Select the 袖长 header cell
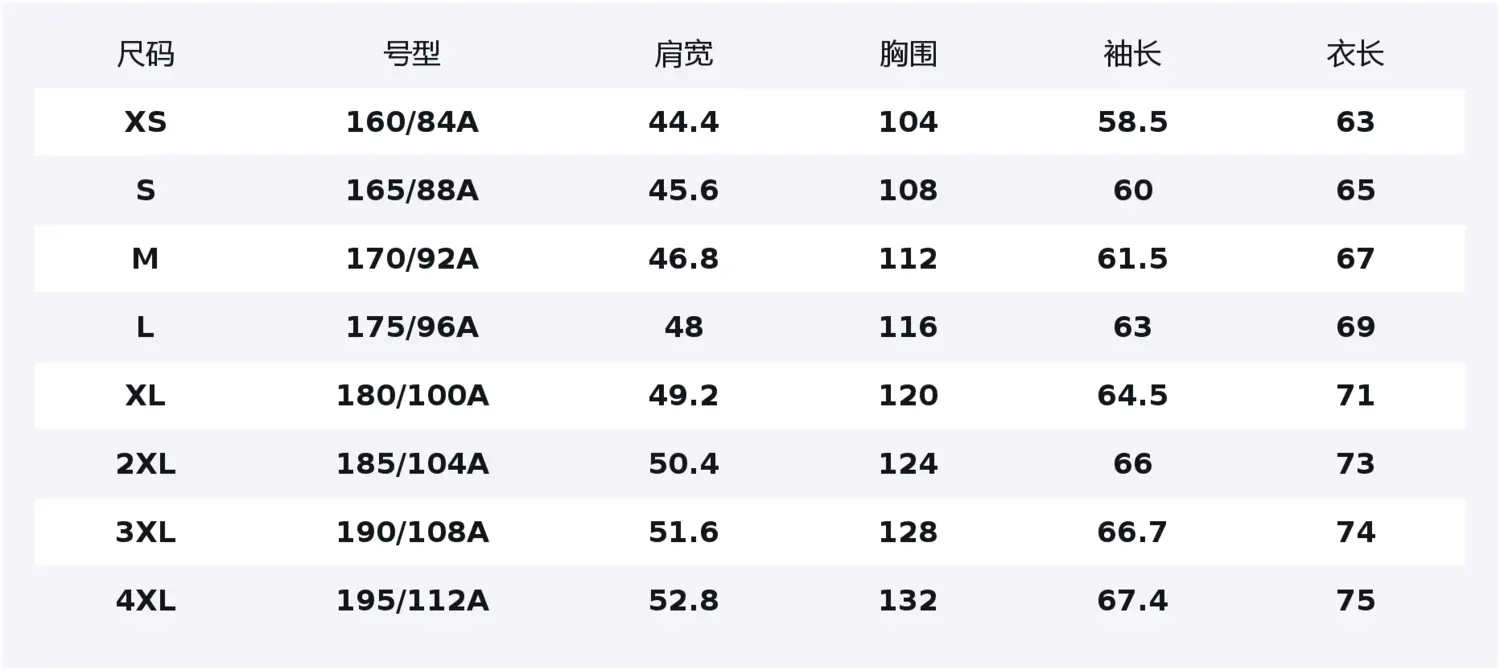This screenshot has height=670, width=1500. 1132,54
